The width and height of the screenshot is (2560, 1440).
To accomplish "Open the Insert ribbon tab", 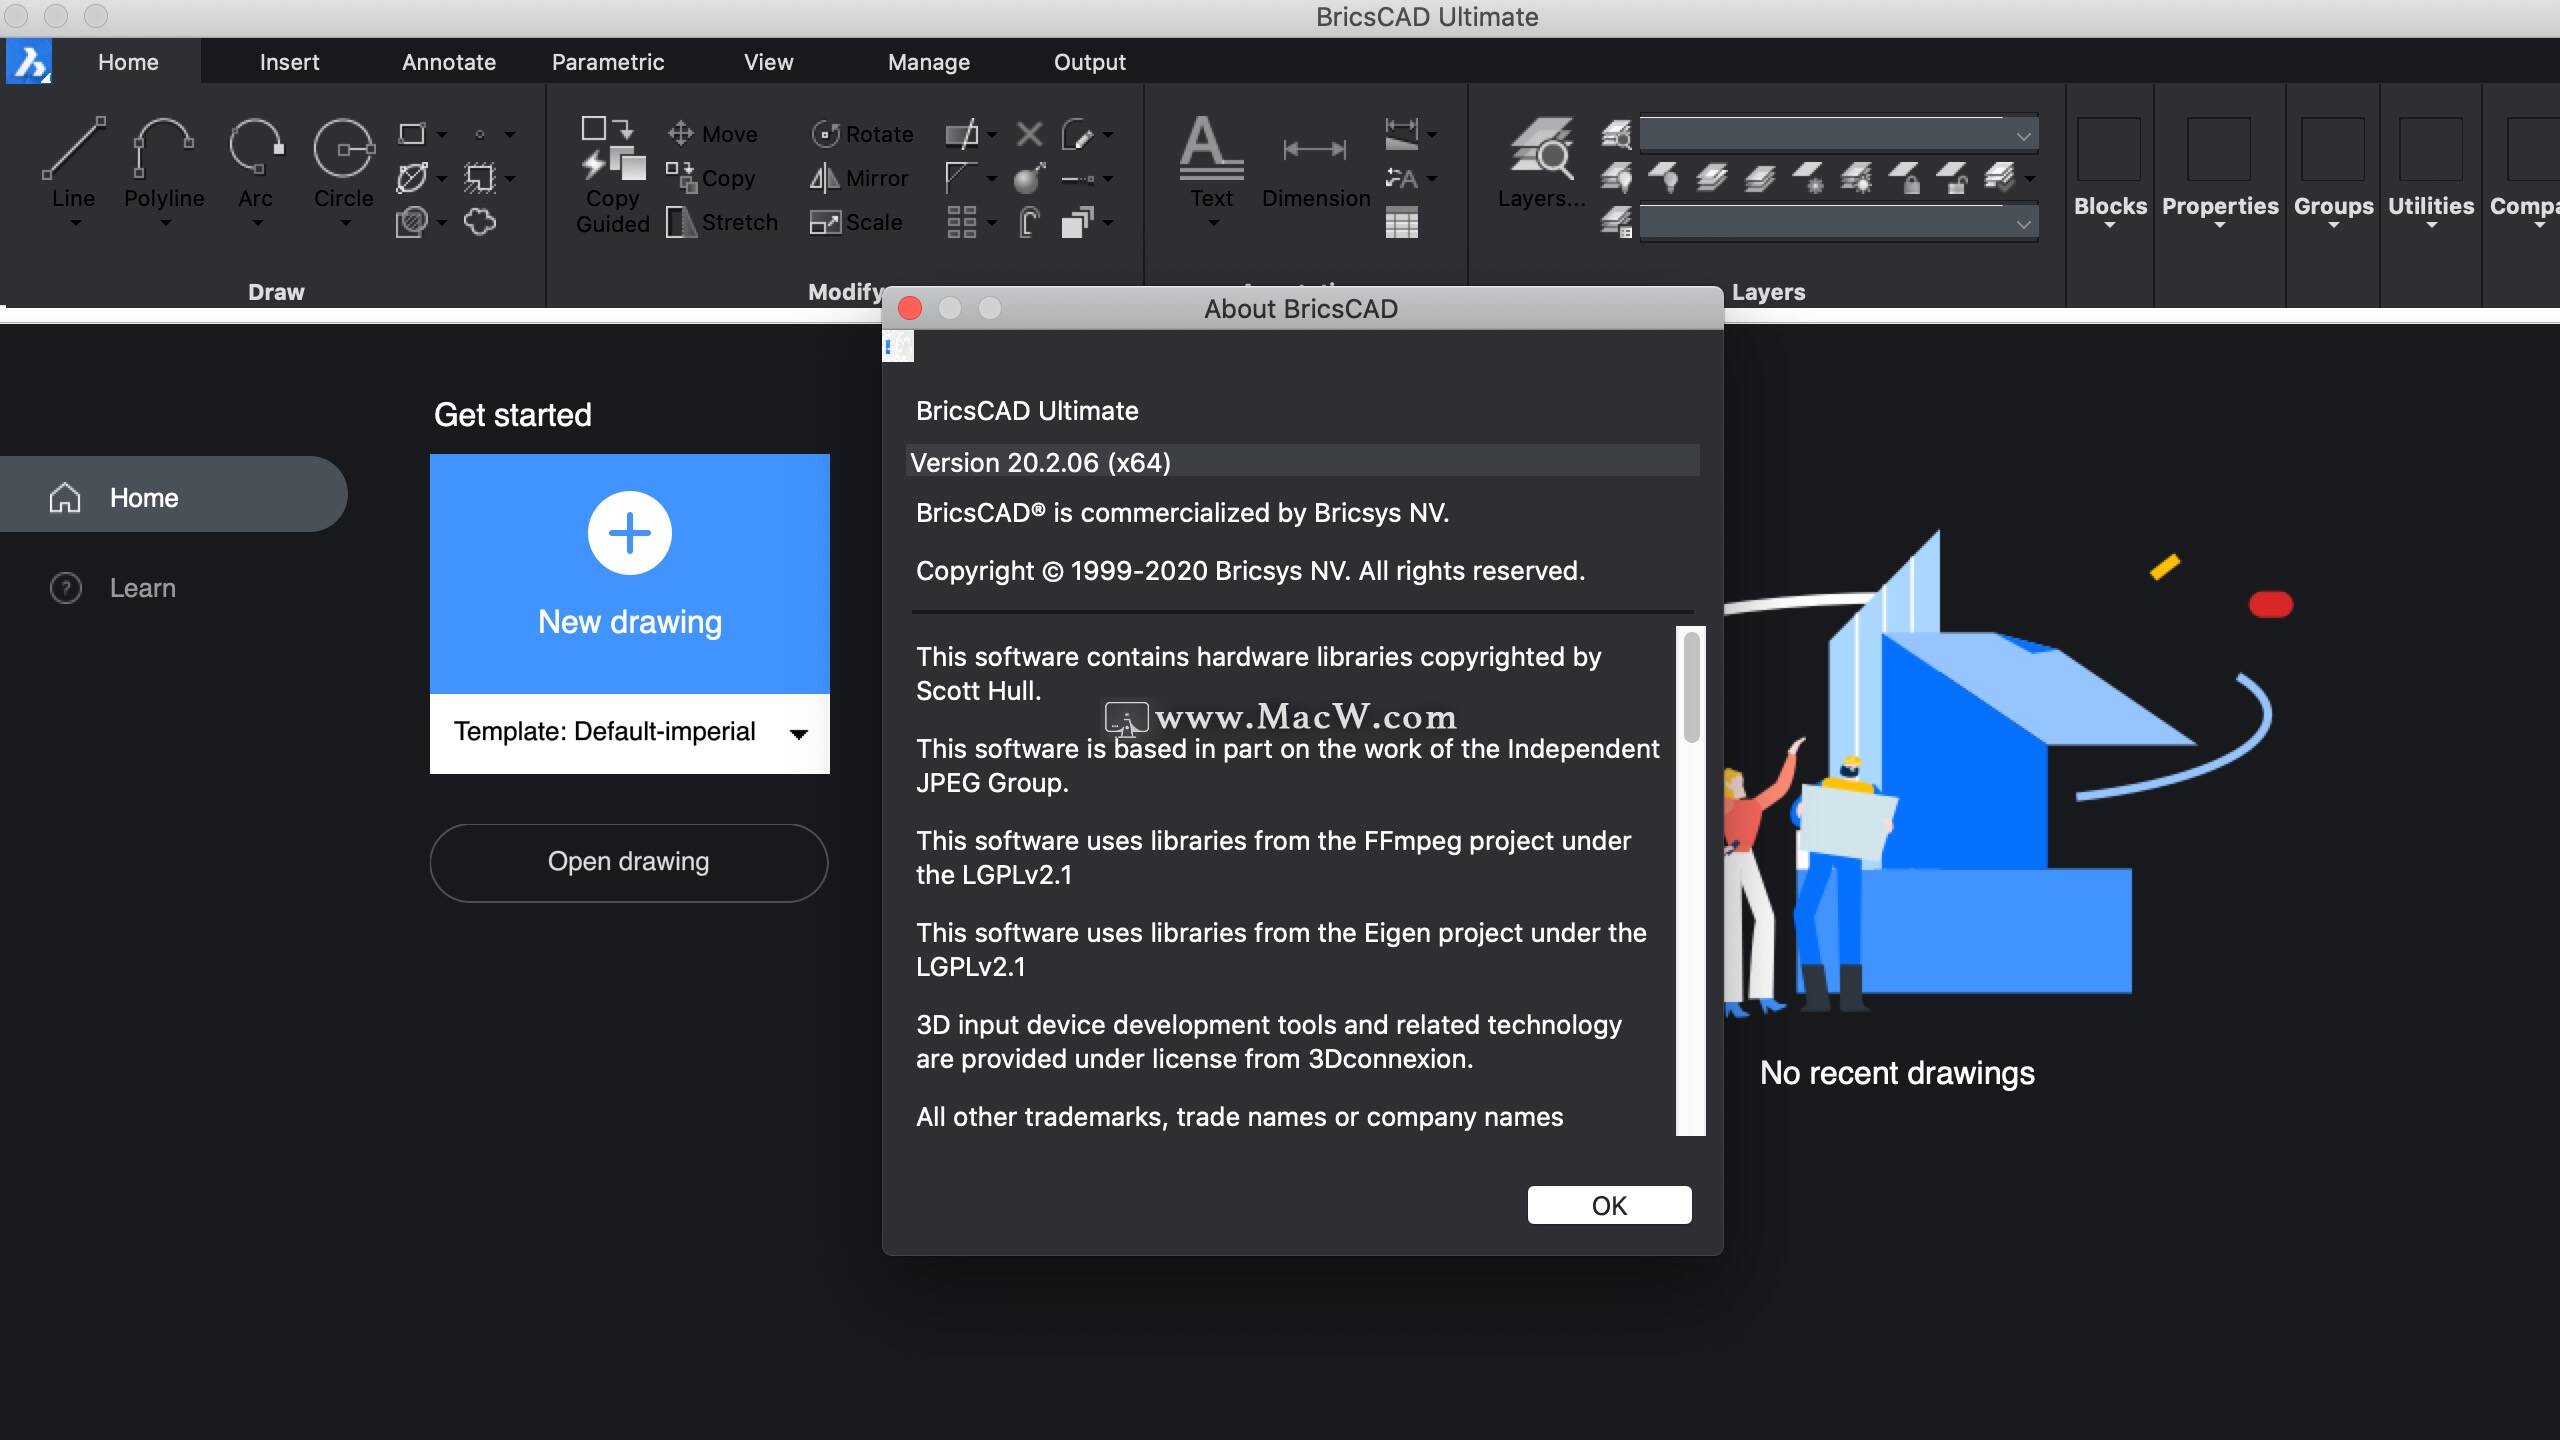I will pyautogui.click(x=287, y=60).
